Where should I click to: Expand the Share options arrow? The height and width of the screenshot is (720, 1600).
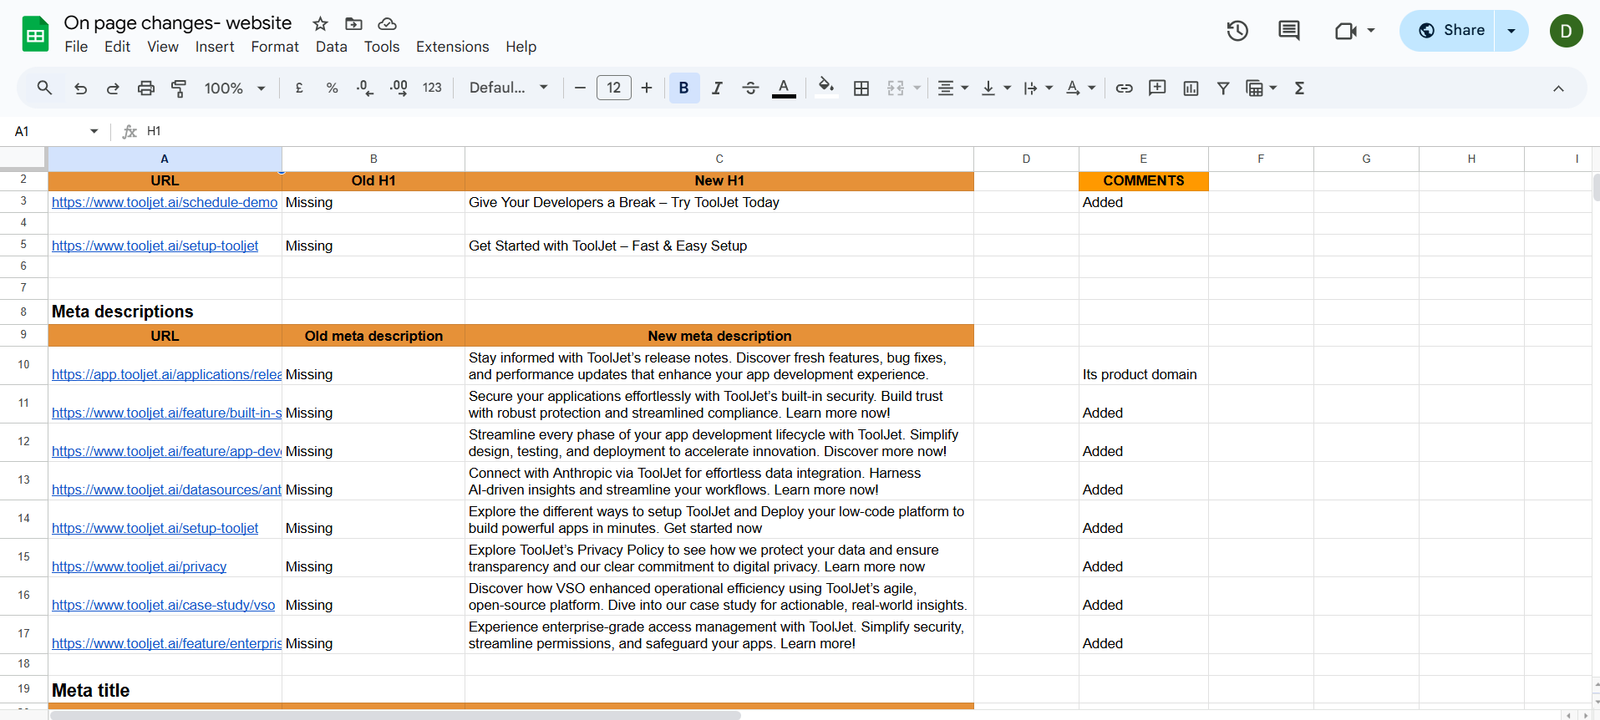[x=1511, y=31]
